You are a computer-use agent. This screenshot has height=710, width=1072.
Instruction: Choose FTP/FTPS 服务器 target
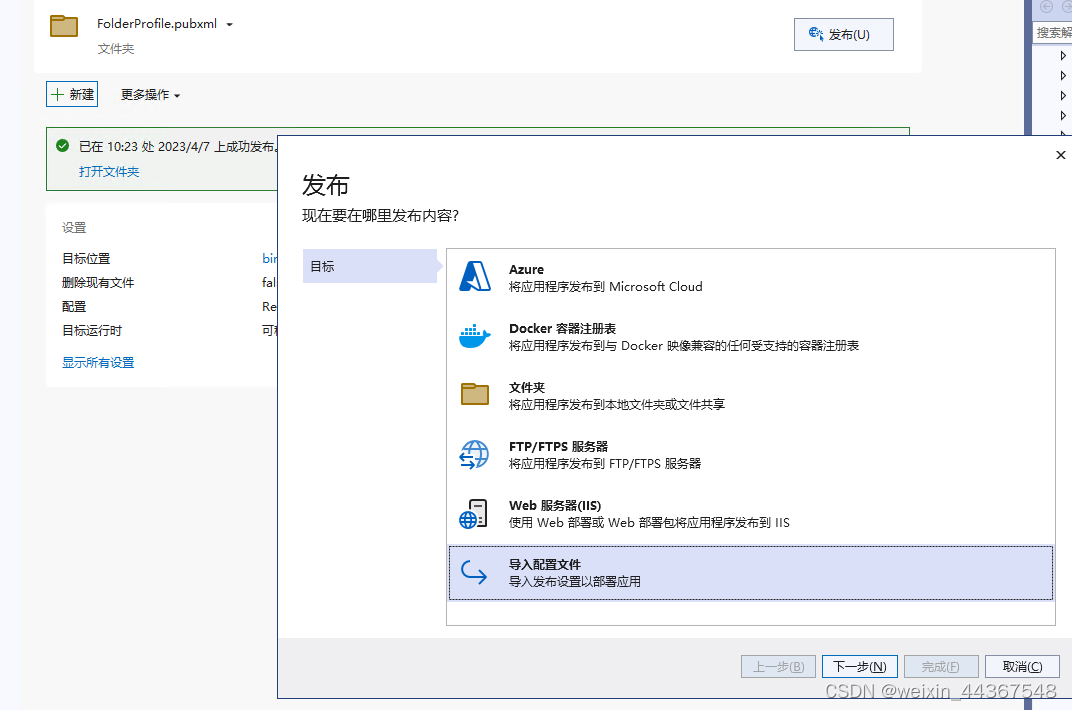click(x=751, y=455)
